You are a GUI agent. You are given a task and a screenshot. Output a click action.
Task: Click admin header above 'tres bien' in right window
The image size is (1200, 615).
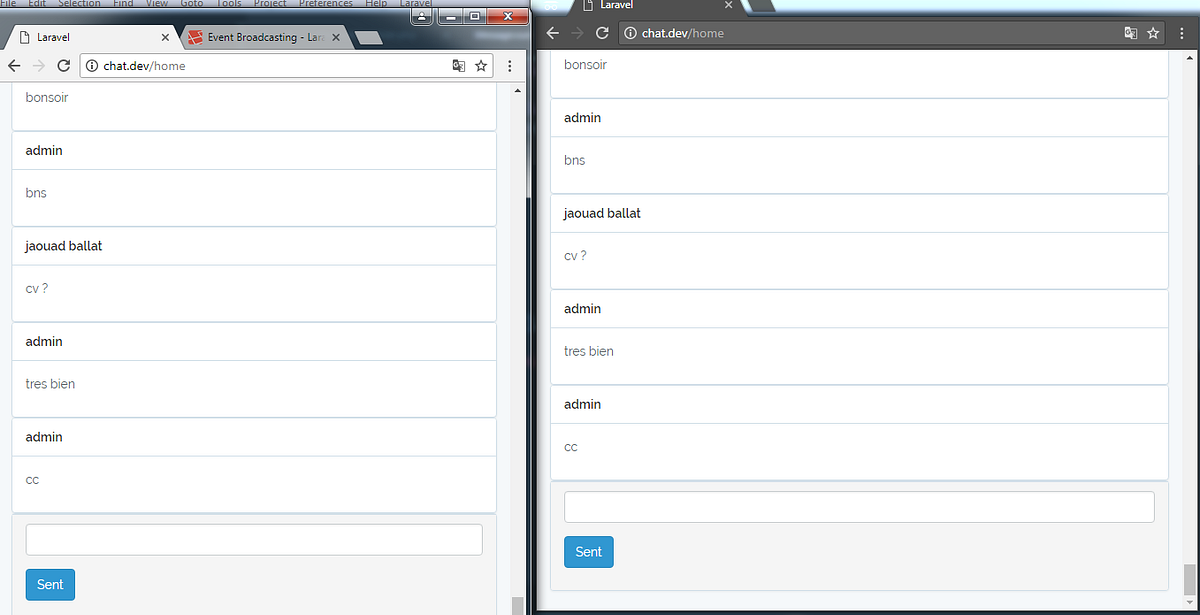point(583,309)
